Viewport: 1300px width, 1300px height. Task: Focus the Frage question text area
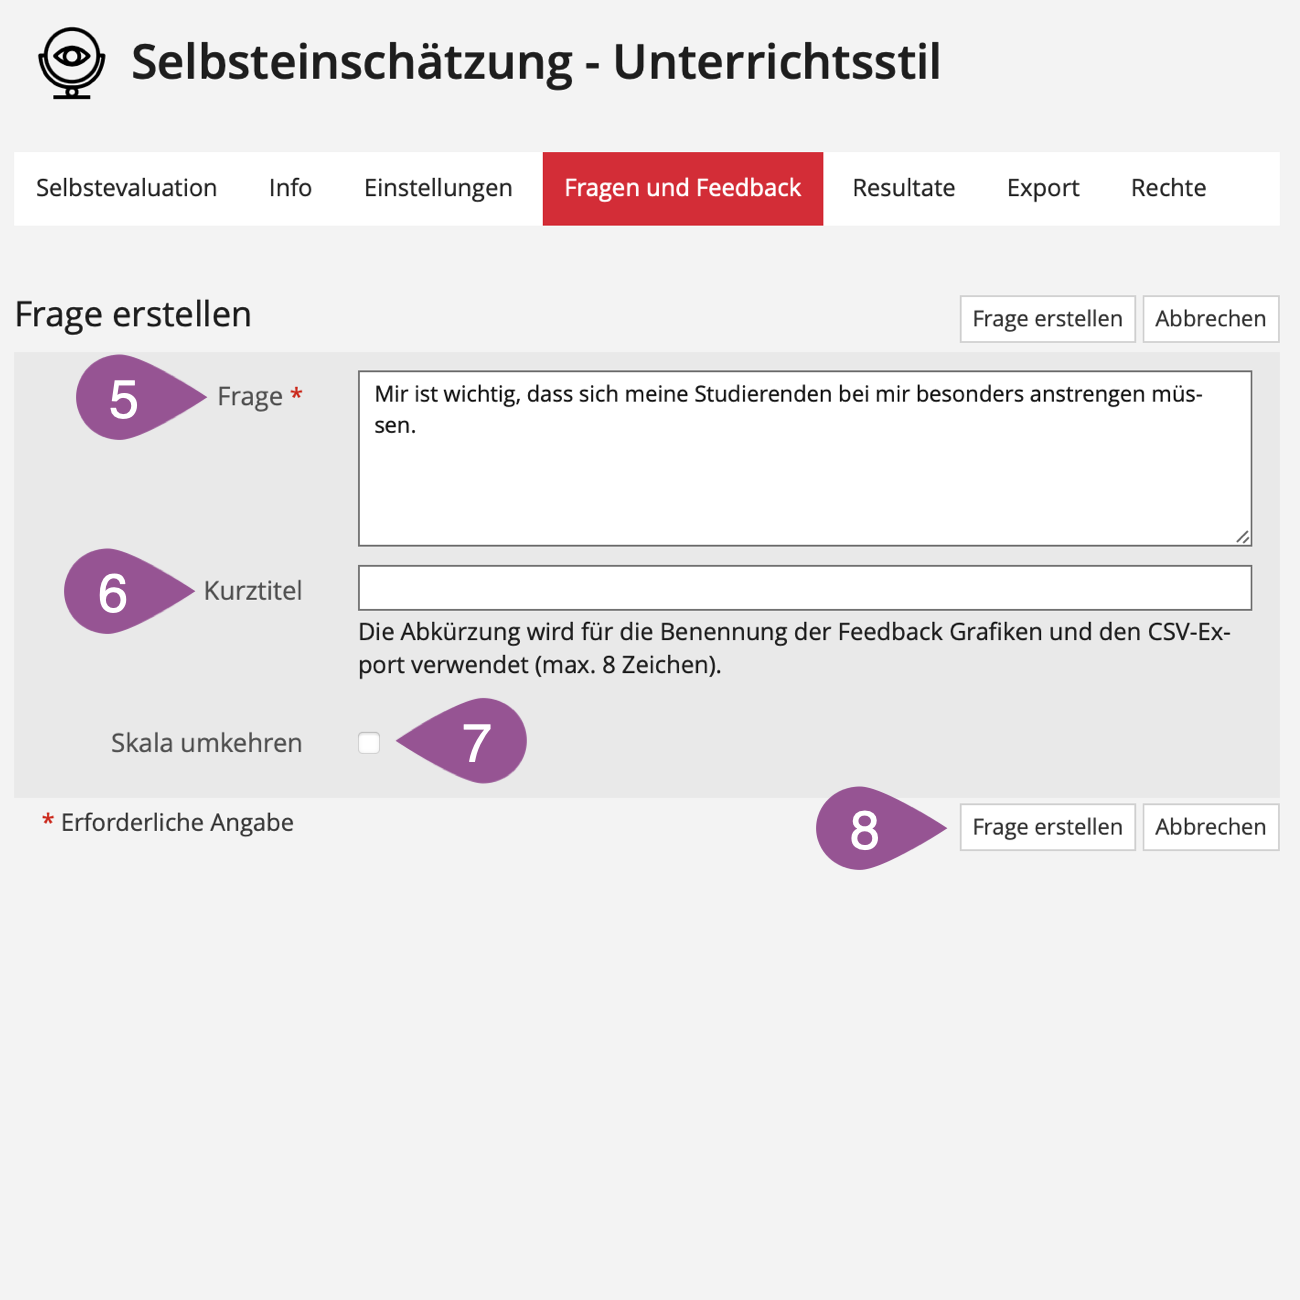point(804,470)
